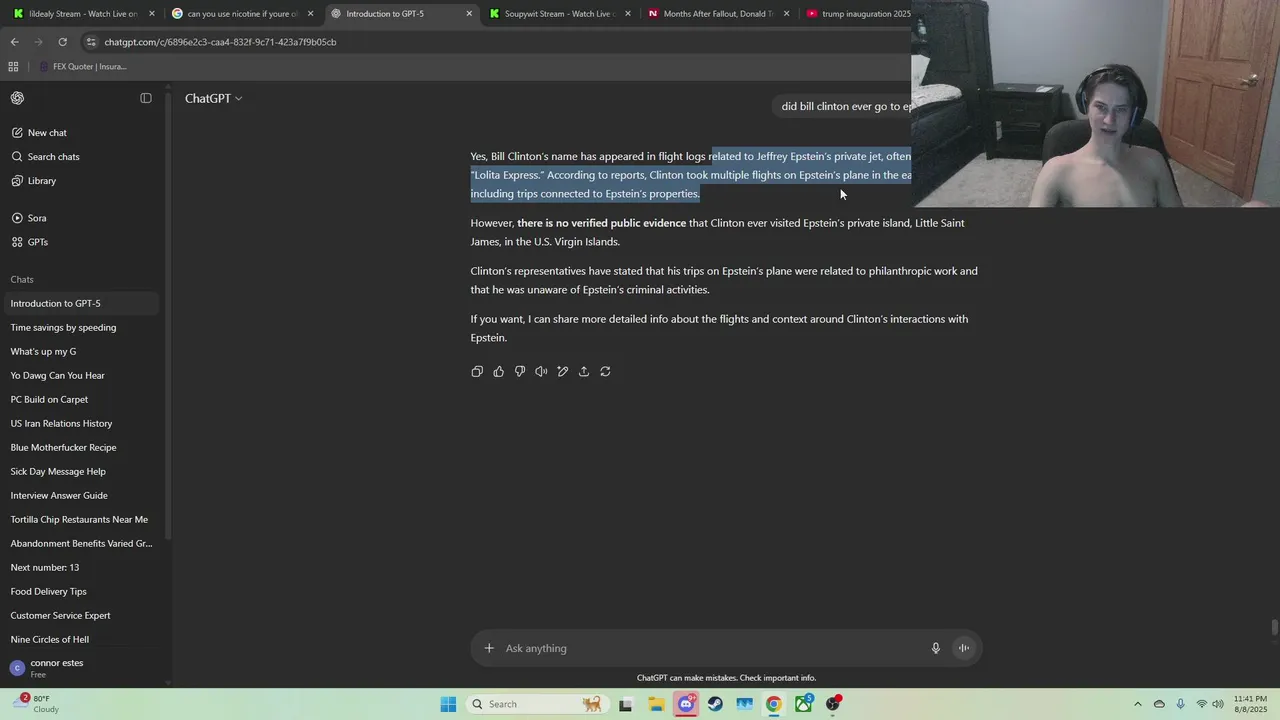1280x720 pixels.
Task: Click the Windows taskbar Search box
Action: pyautogui.click(x=536, y=704)
